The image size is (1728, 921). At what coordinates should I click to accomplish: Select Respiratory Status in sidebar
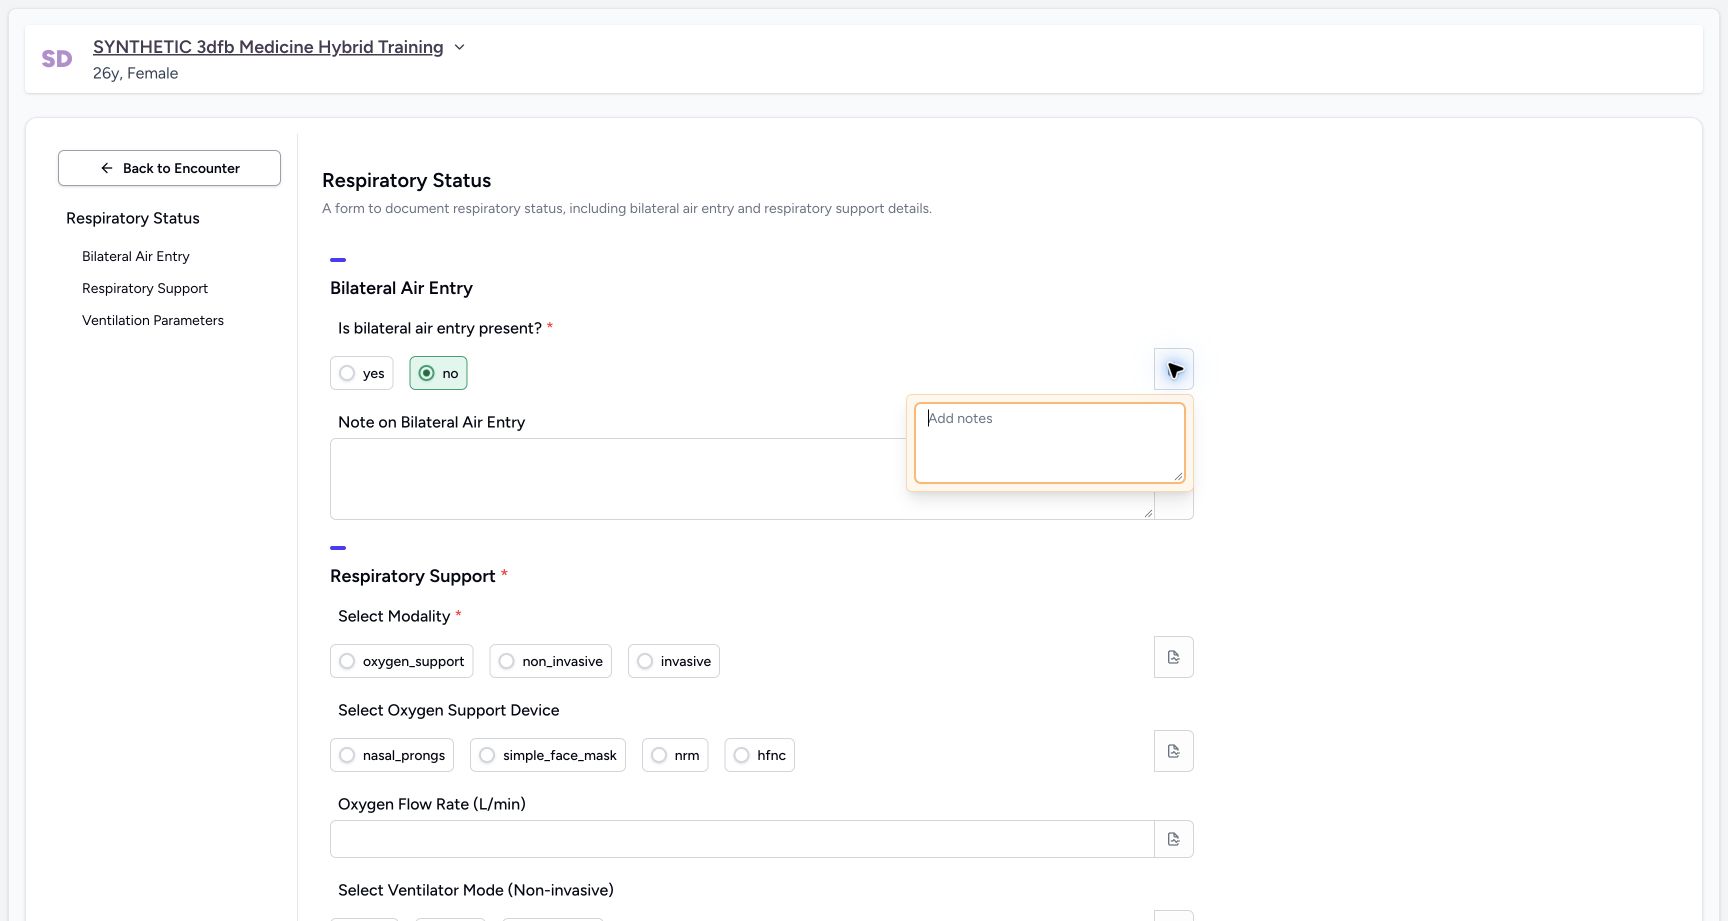click(133, 218)
